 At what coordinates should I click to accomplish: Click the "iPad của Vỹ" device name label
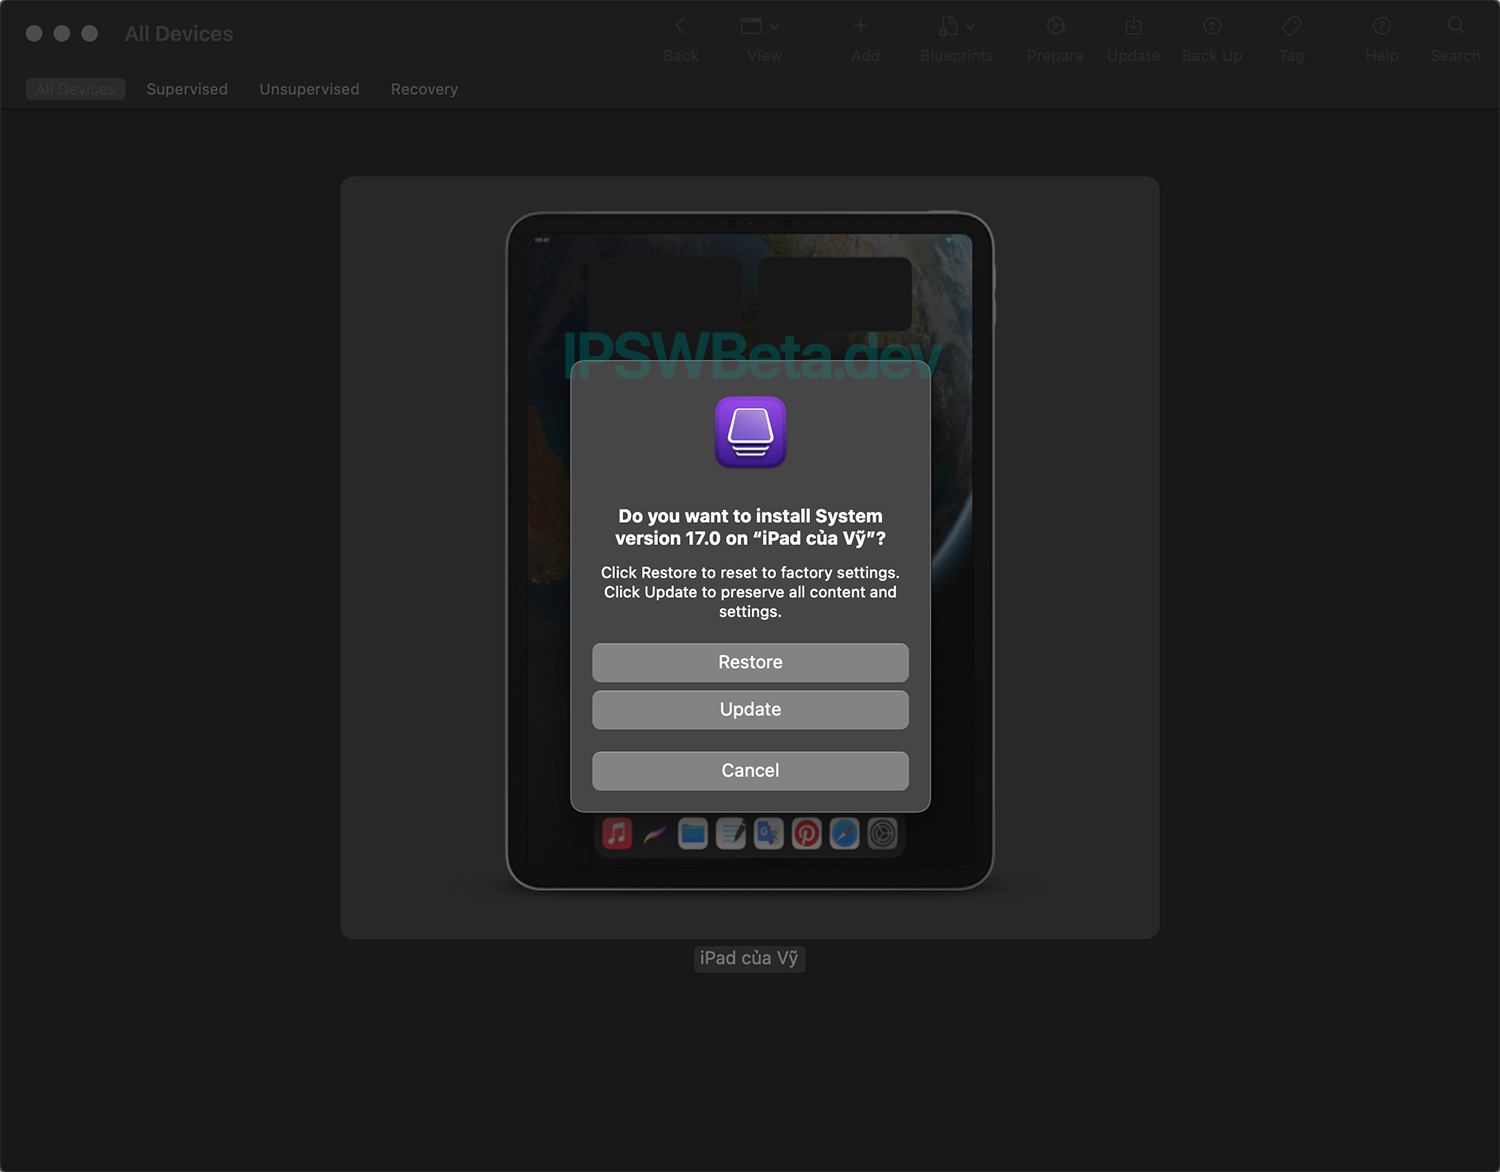(x=749, y=958)
